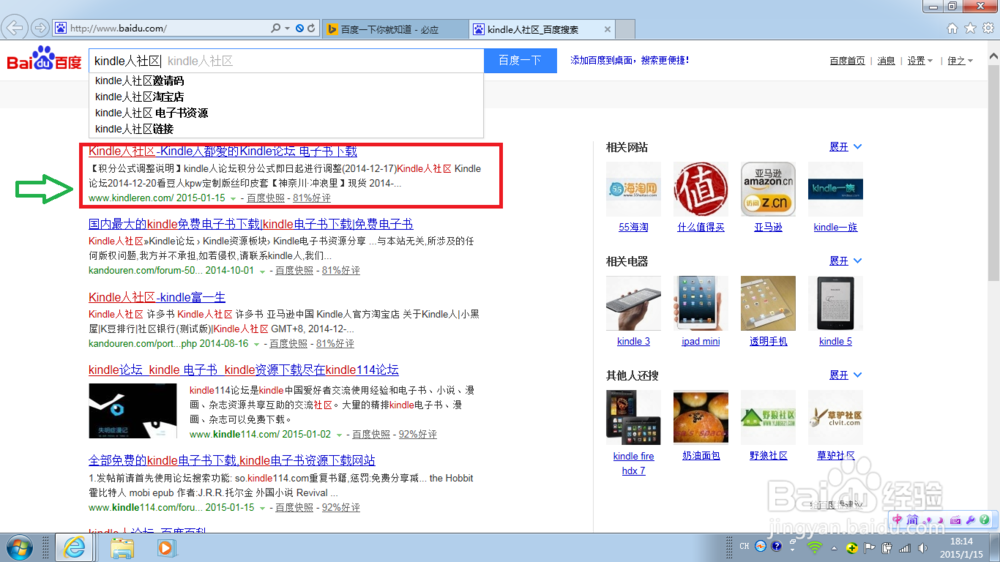This screenshot has height=562, width=1000.
Task: Open 百度快照 for kindleren.com result
Action: click(x=265, y=198)
